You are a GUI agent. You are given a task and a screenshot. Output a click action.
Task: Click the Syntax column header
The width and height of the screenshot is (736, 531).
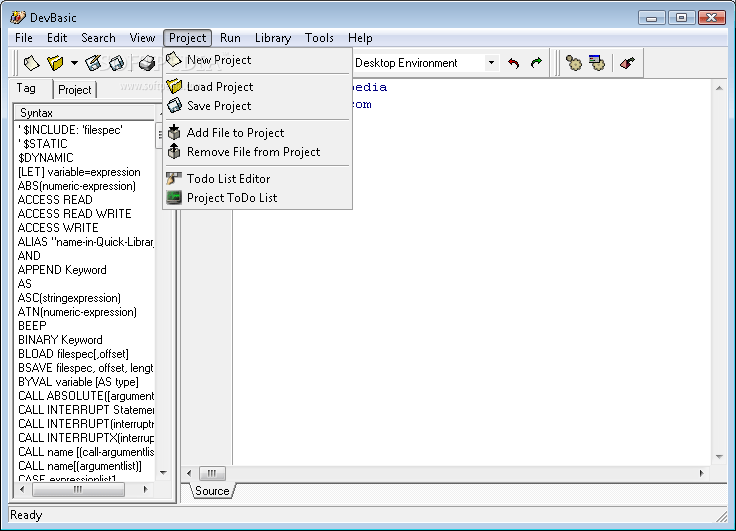tap(84, 113)
